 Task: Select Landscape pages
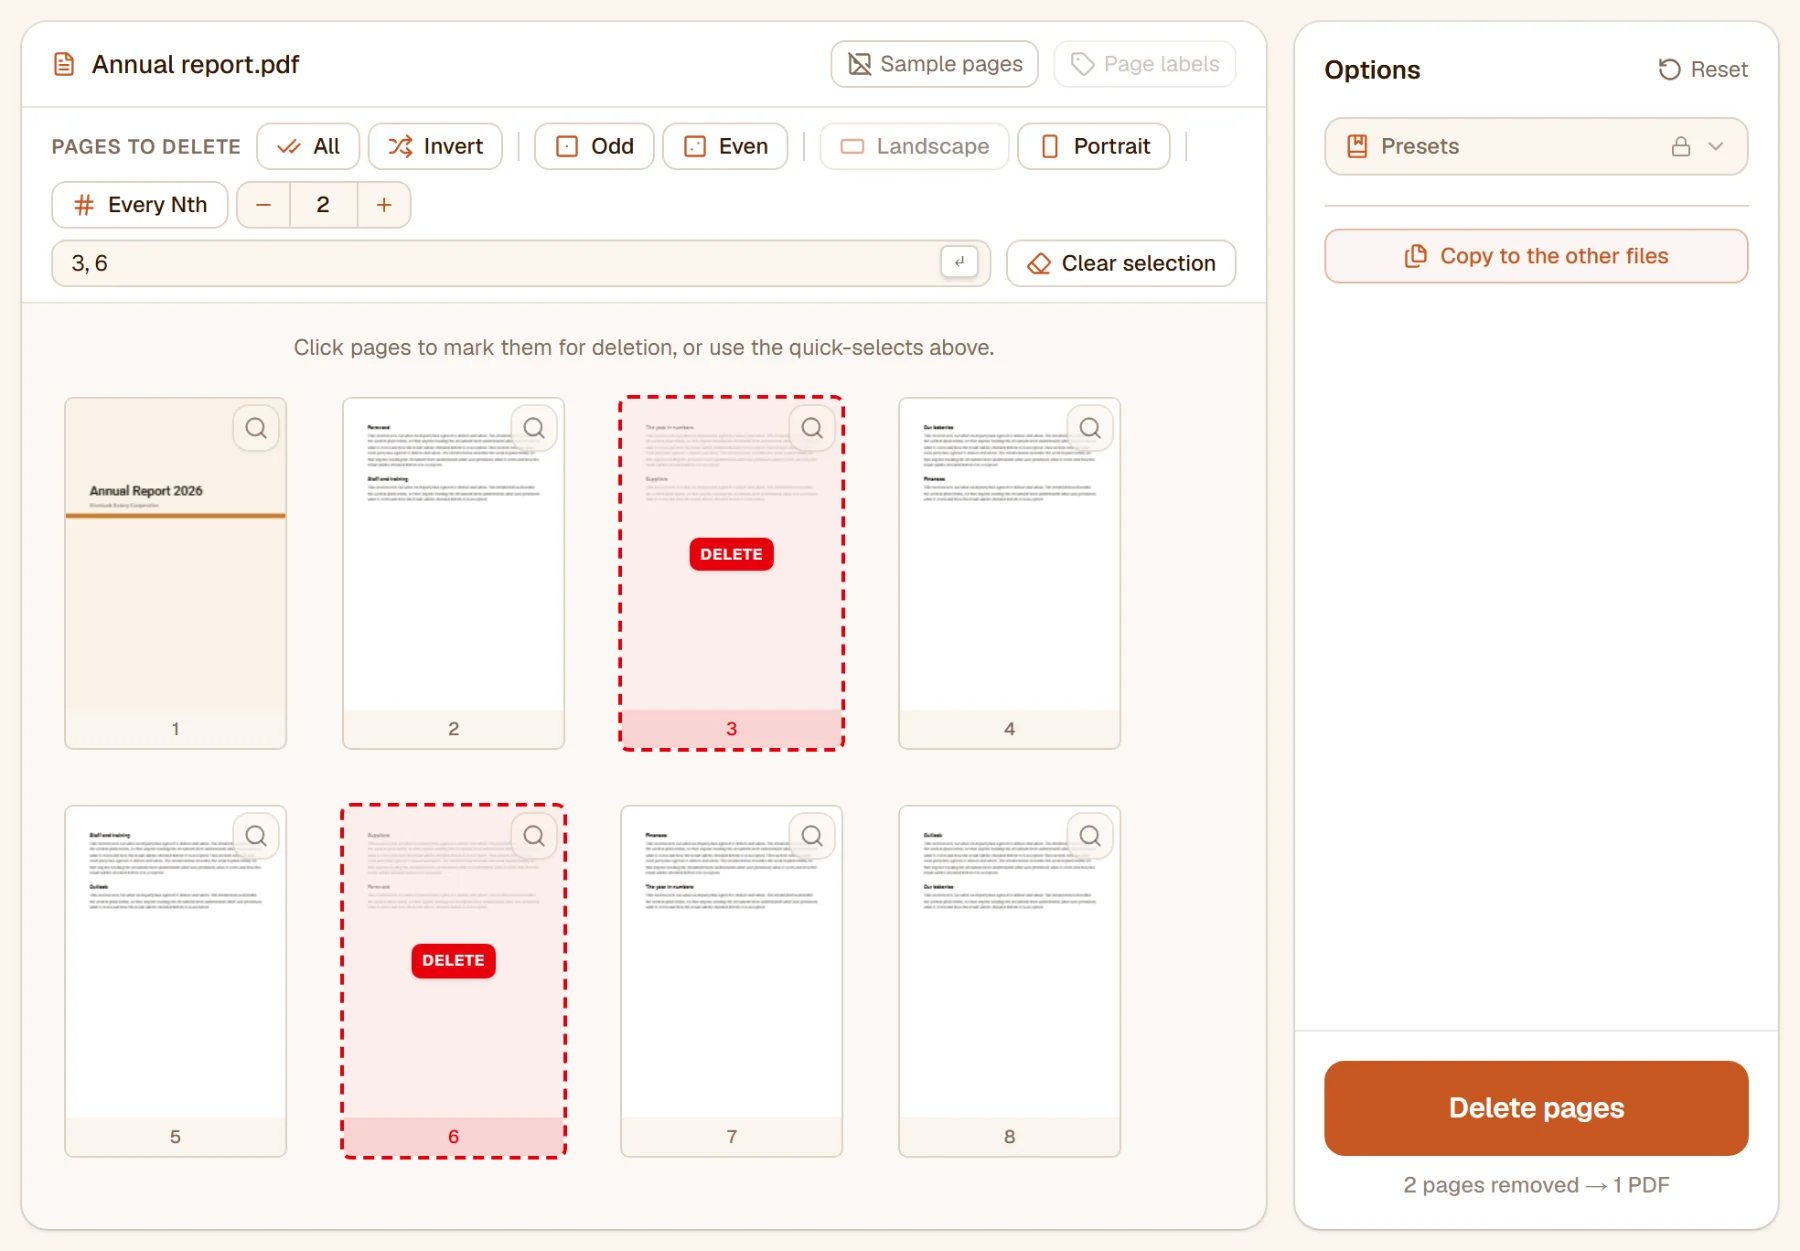click(914, 146)
